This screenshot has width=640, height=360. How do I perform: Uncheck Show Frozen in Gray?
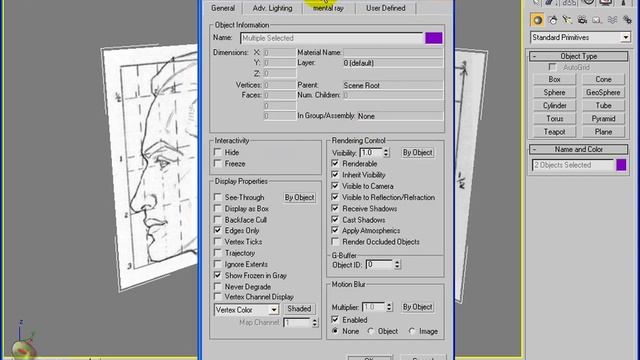coord(218,276)
